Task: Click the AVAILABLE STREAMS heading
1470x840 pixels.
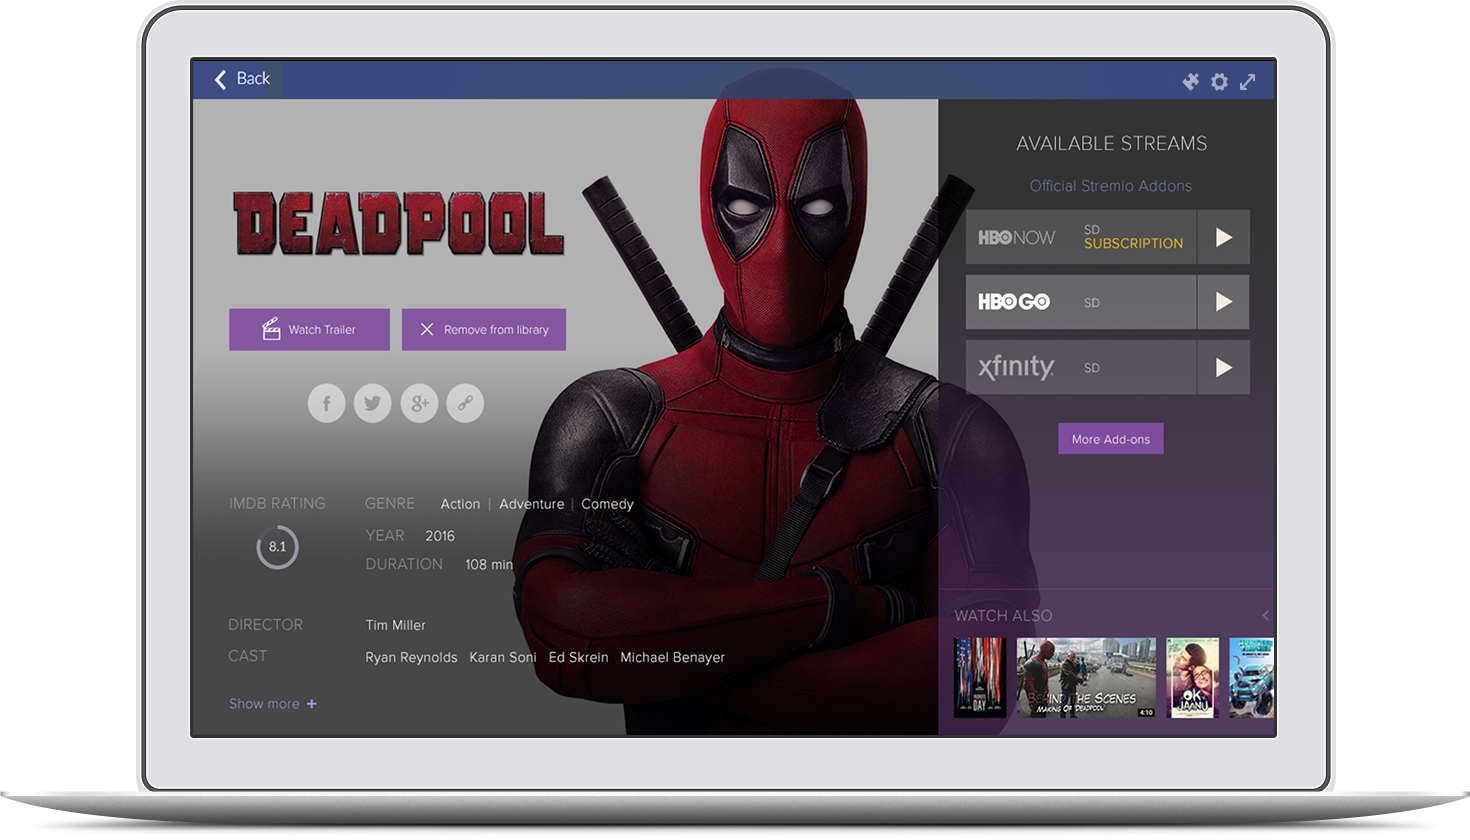Action: click(x=1112, y=144)
